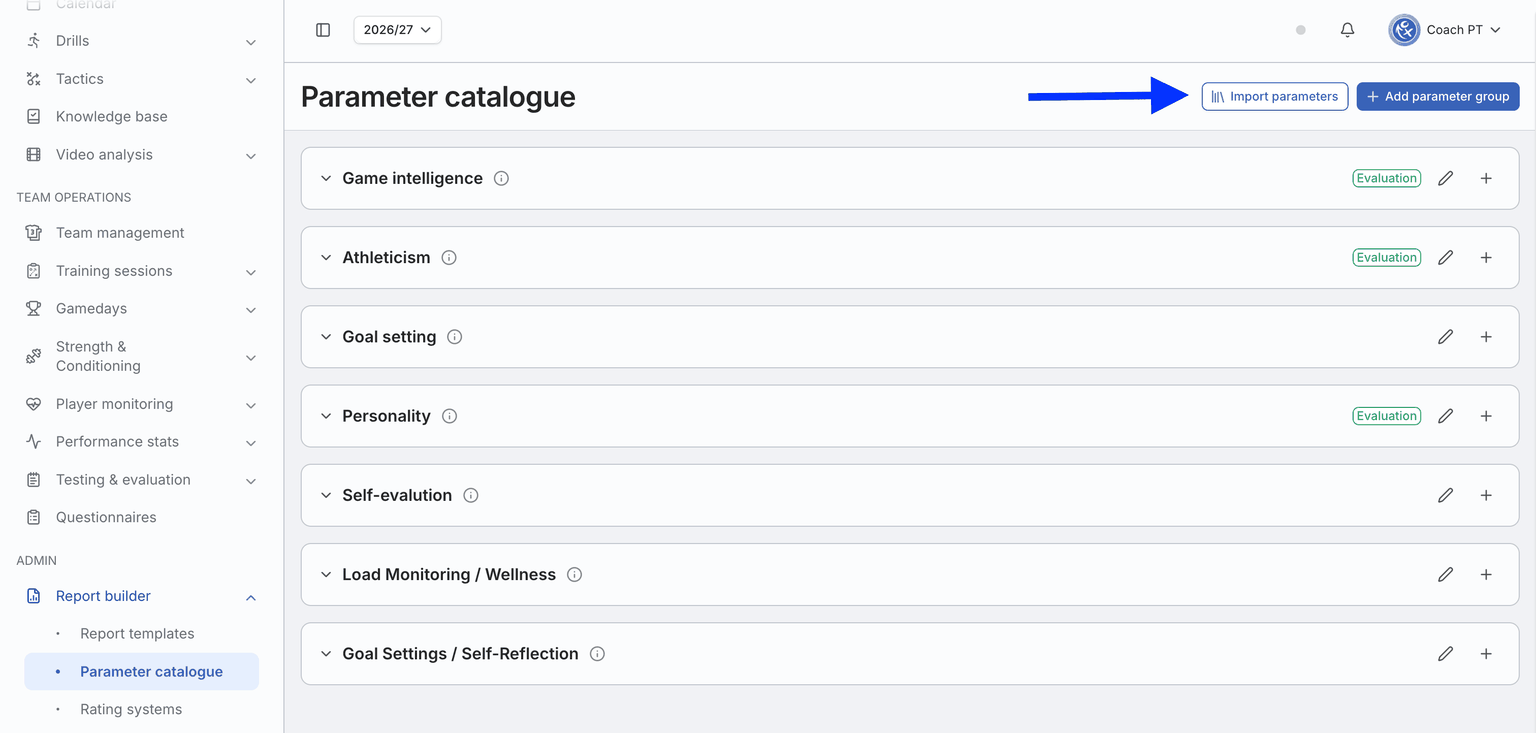Expand the Game intelligence group chevron

tap(326, 178)
